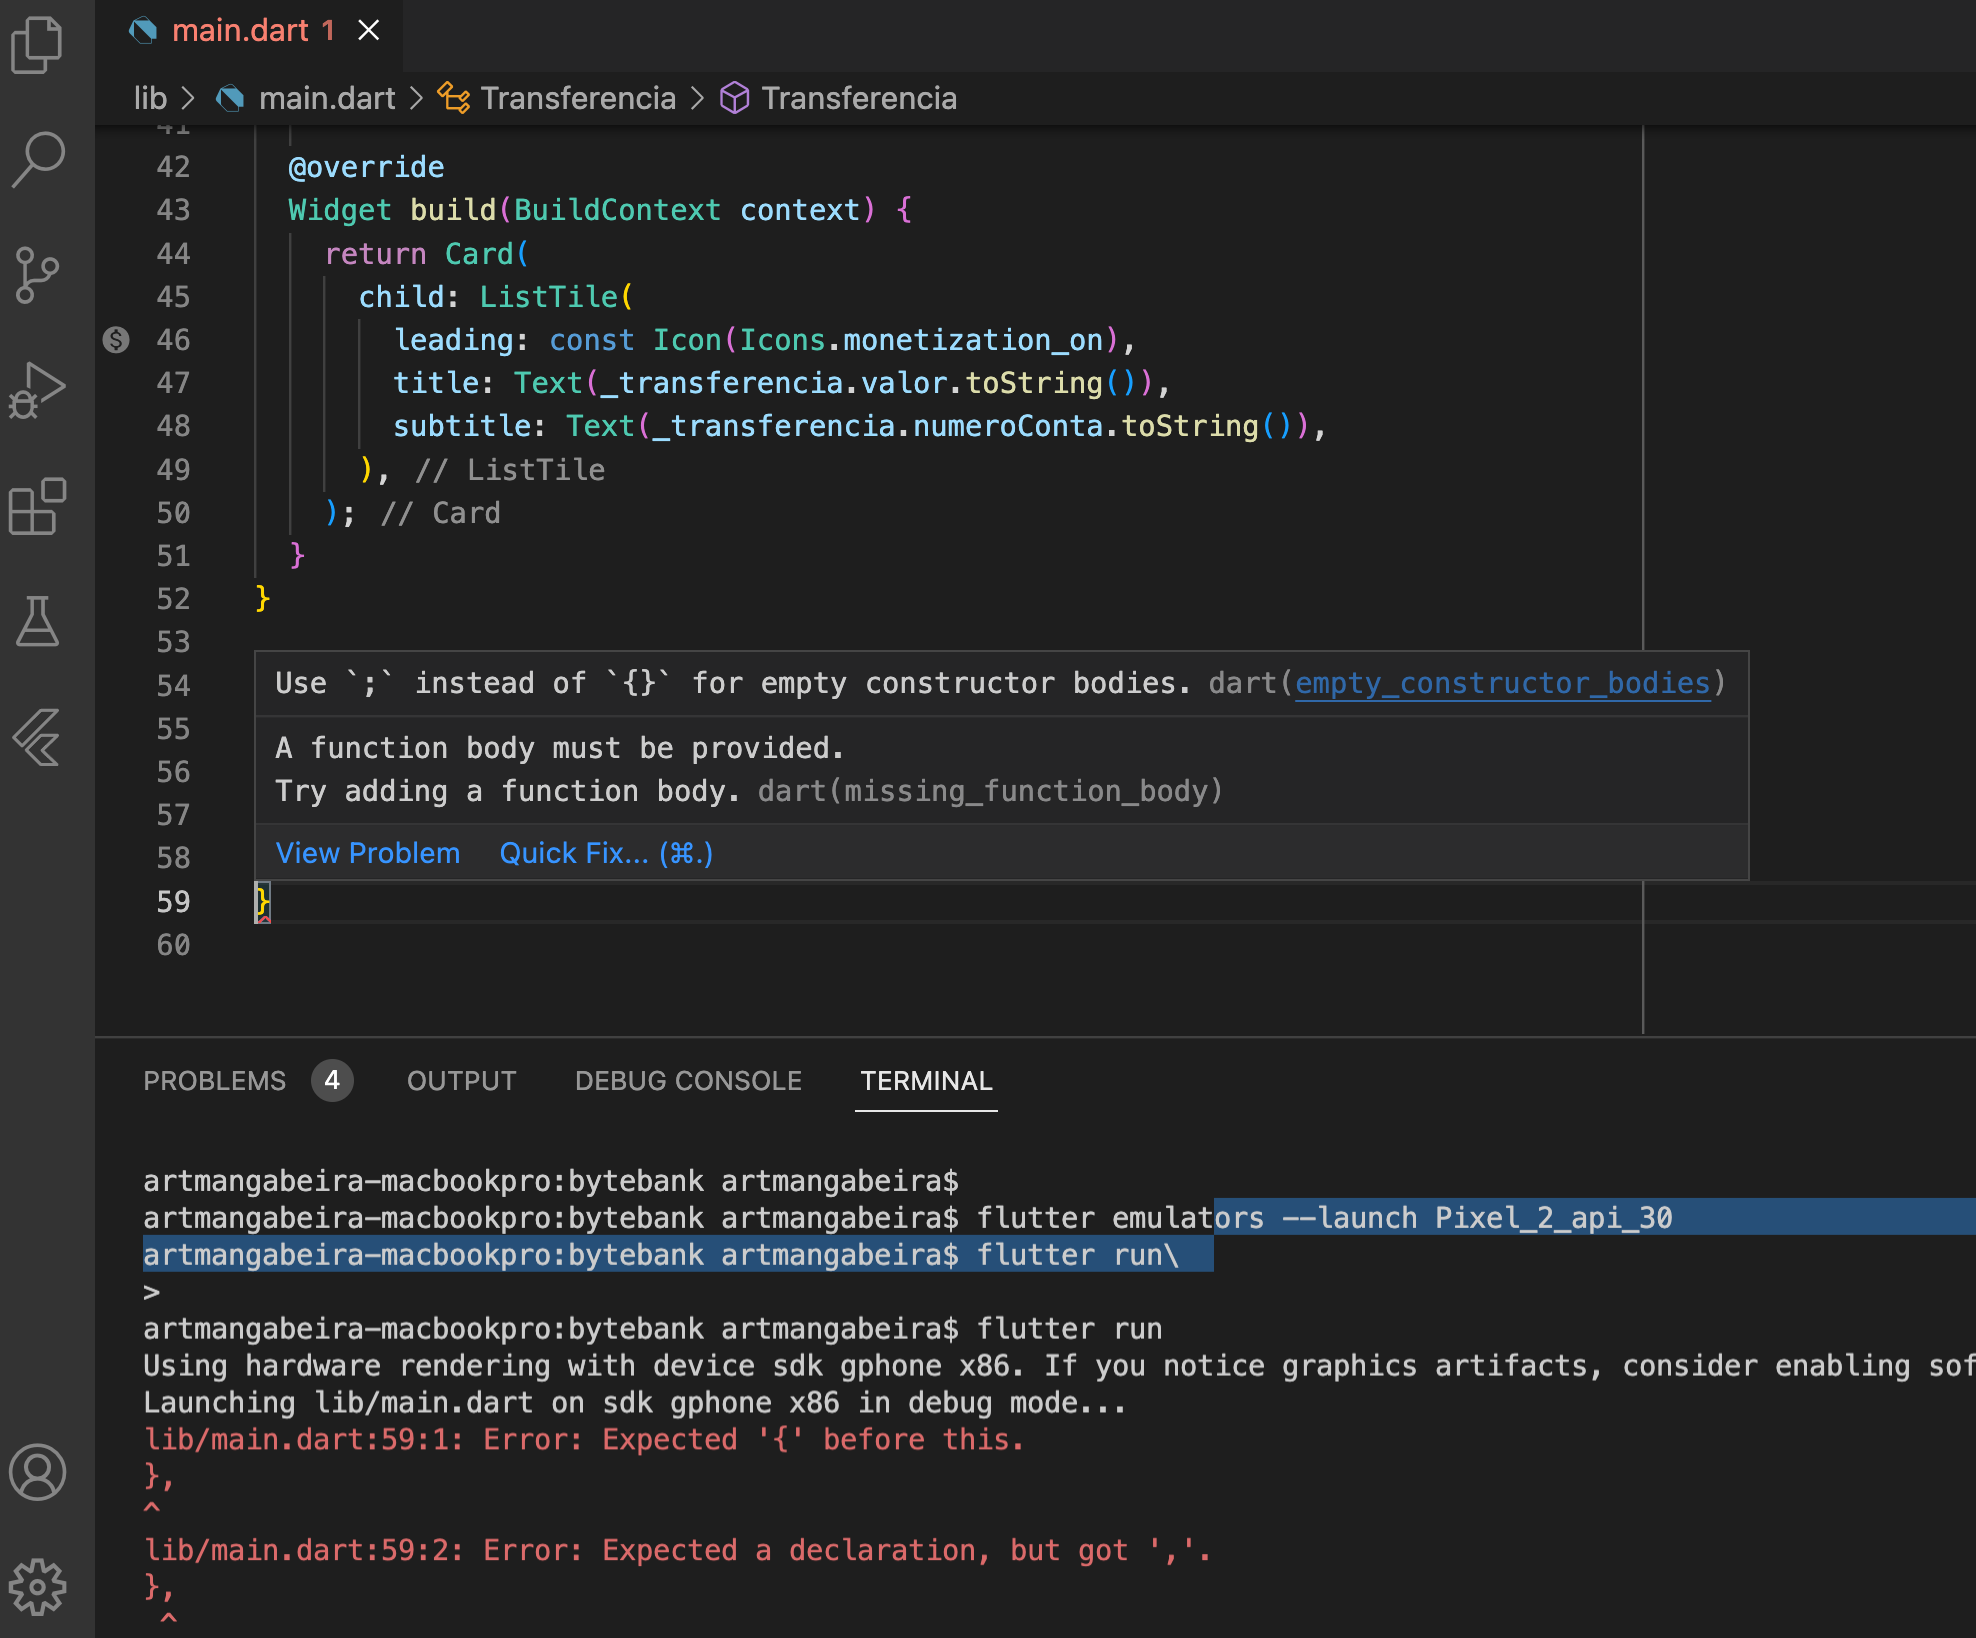The width and height of the screenshot is (1976, 1638).
Task: Select the TERMINAL panel tab
Action: pos(926,1081)
